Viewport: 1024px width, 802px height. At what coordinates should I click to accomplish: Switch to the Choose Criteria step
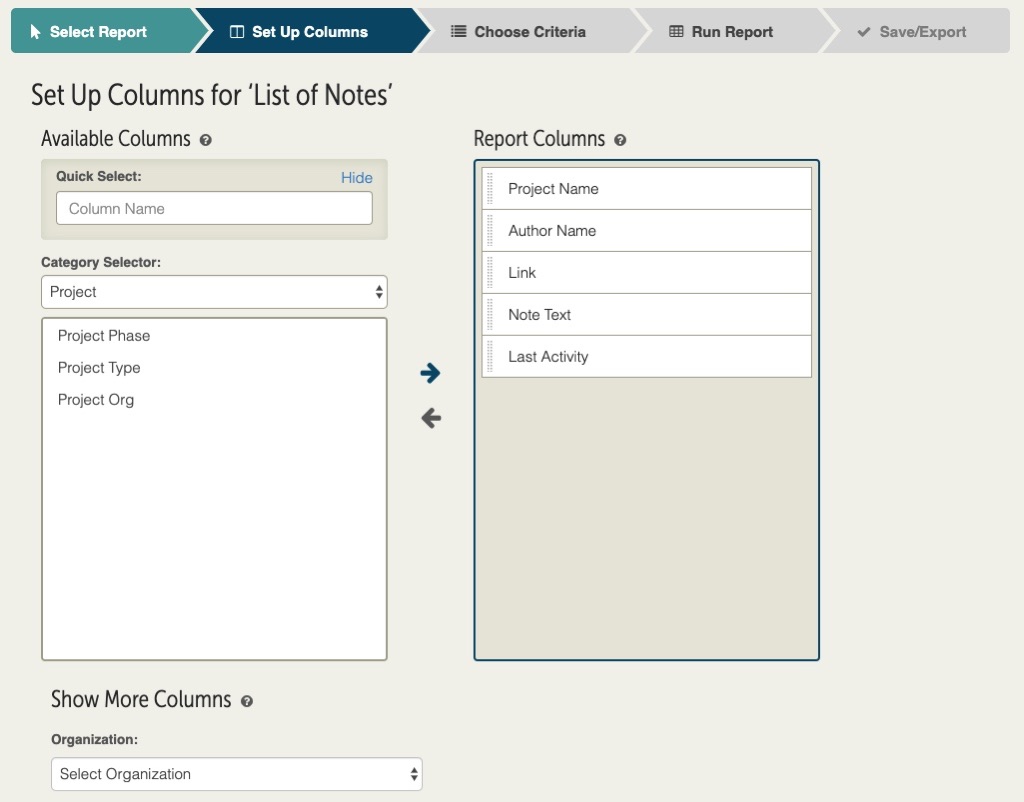tap(517, 31)
